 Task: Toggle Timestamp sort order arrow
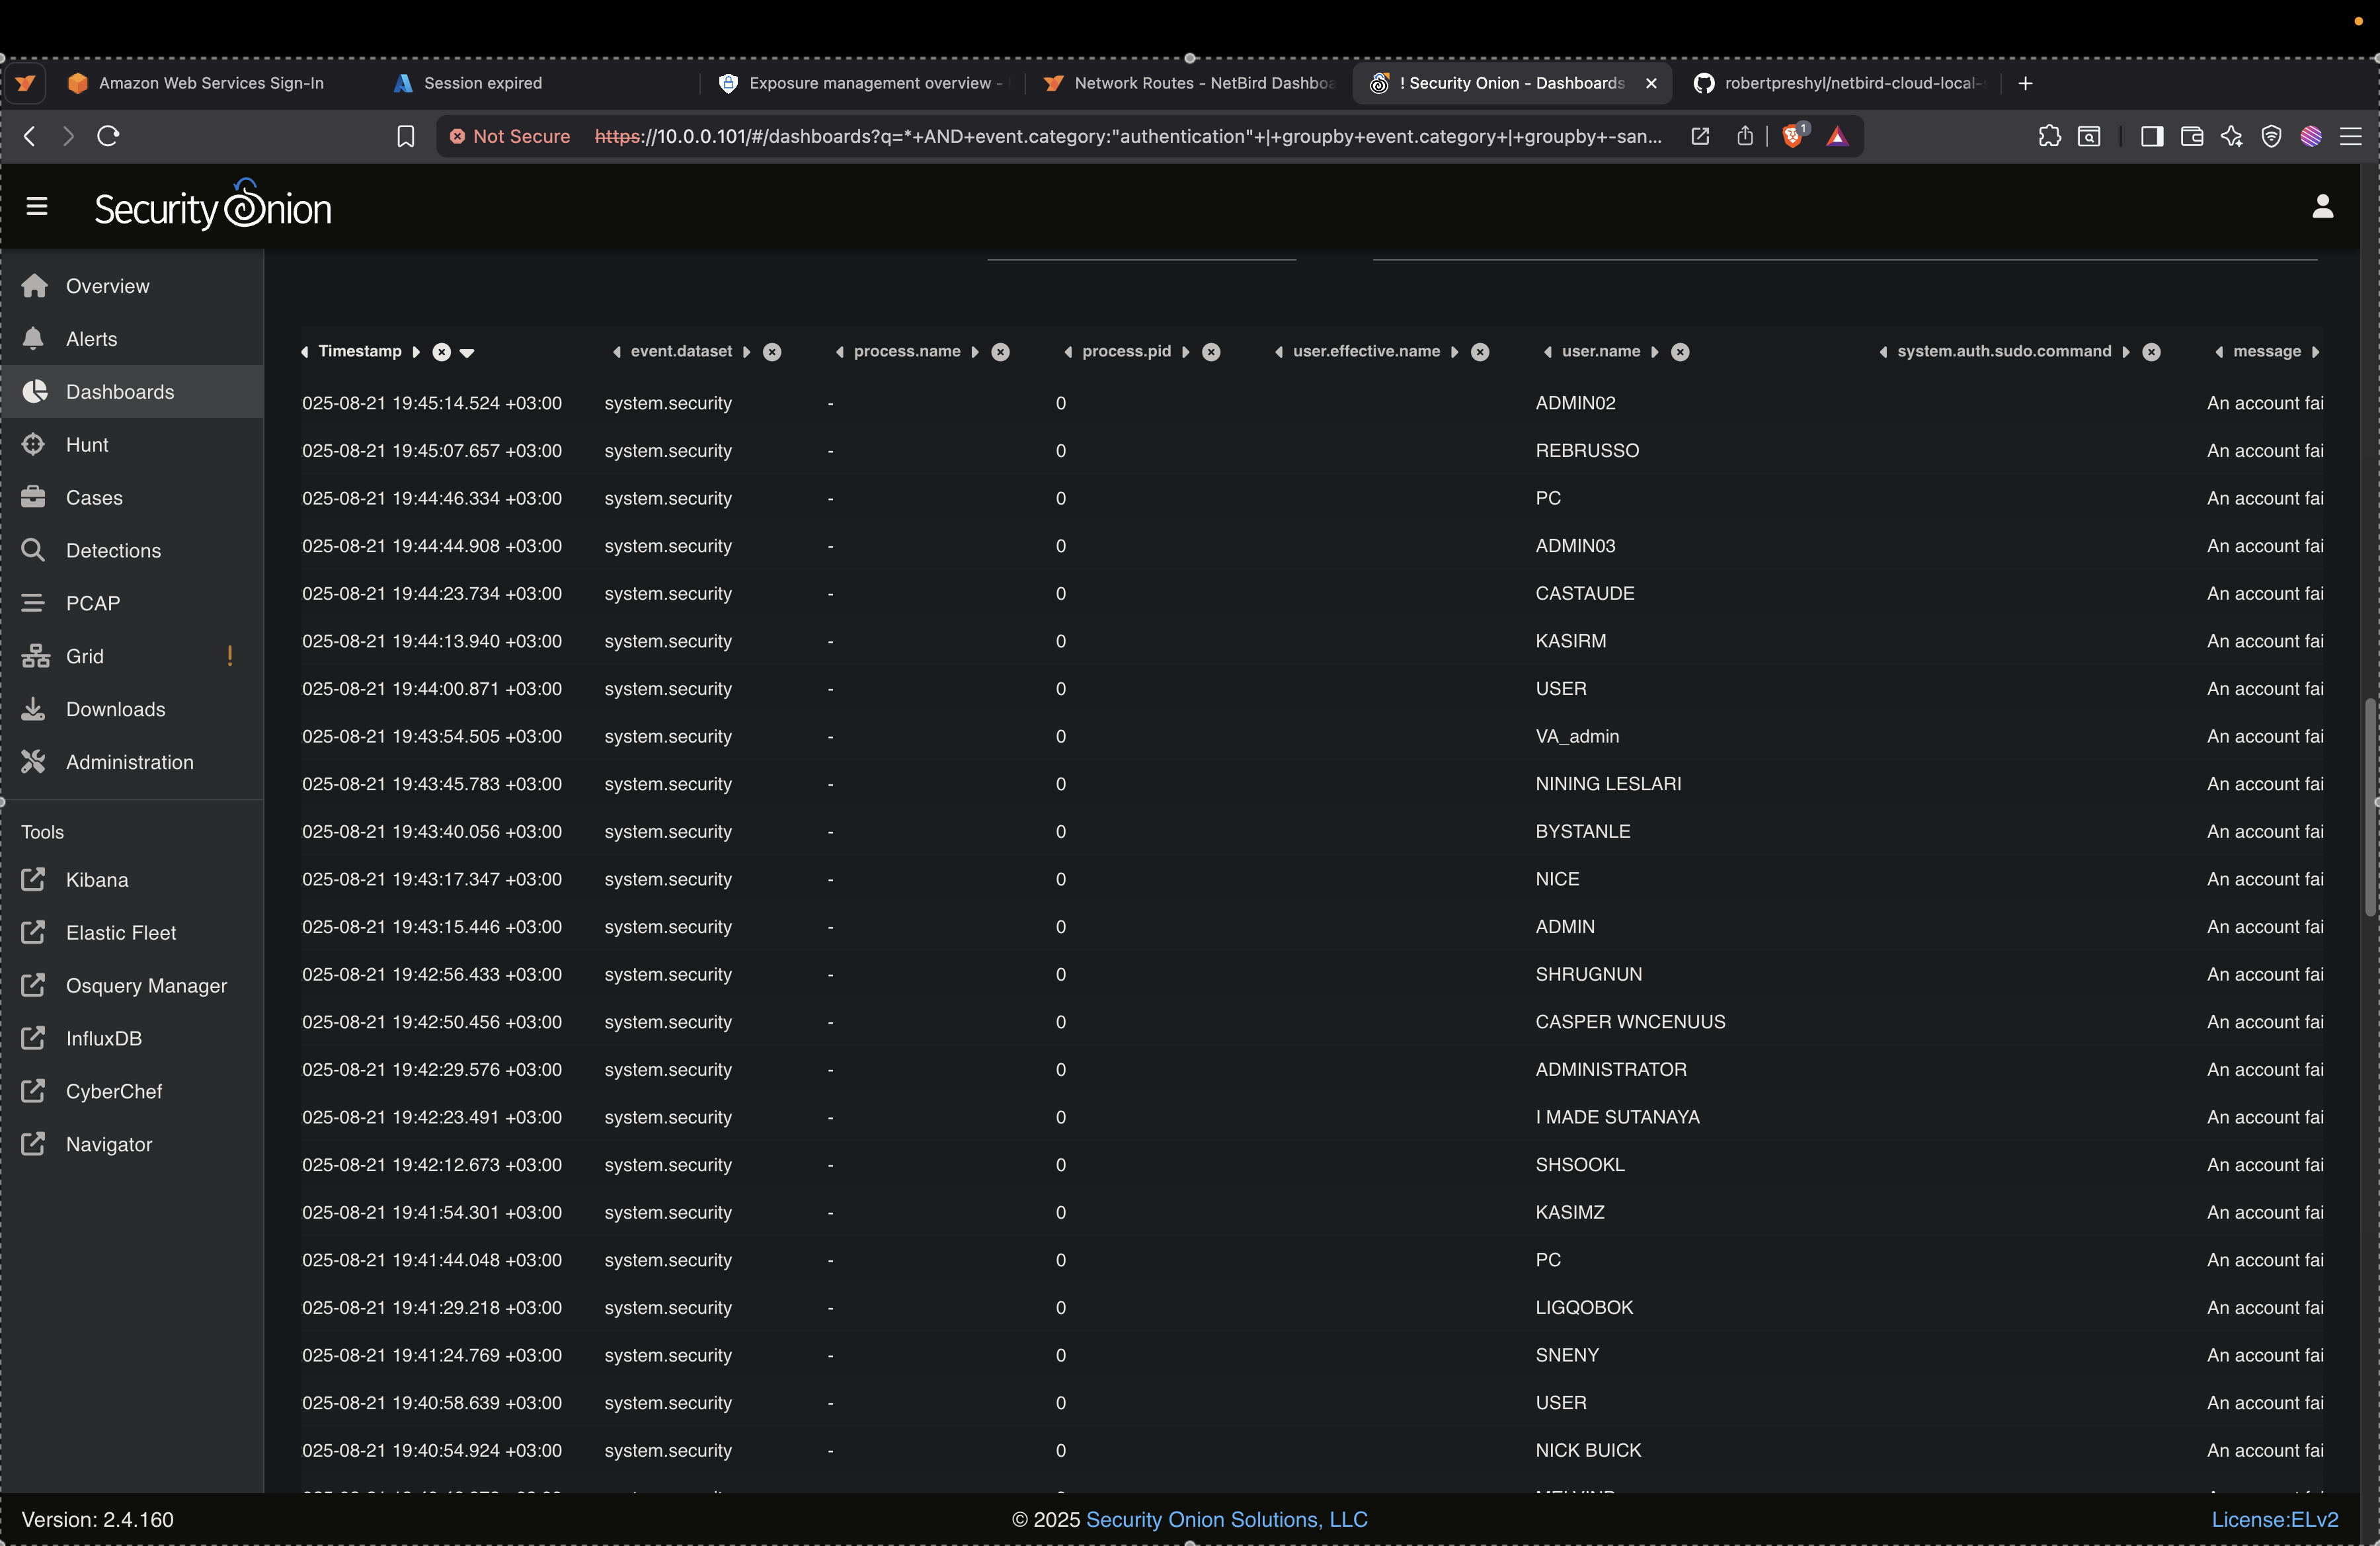(x=467, y=352)
